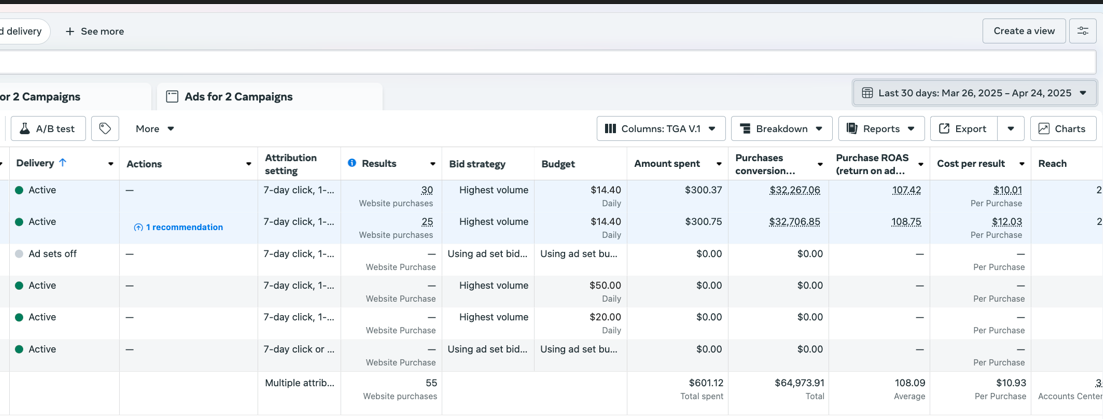Sort by Delivery column arrow
This screenshot has width=1103, height=419.
[63, 163]
